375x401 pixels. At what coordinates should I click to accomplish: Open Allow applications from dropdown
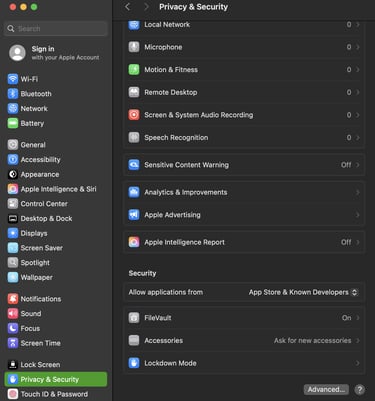pos(303,292)
